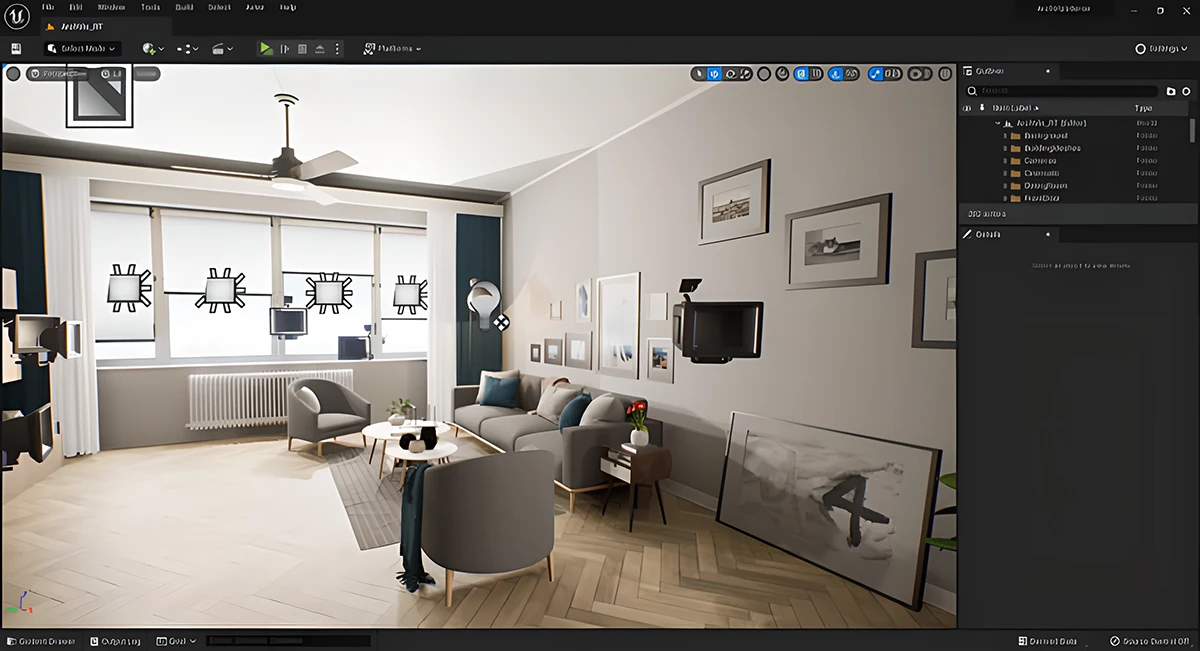Open the play options three-dot menu
The height and width of the screenshot is (651, 1200).
(337, 48)
